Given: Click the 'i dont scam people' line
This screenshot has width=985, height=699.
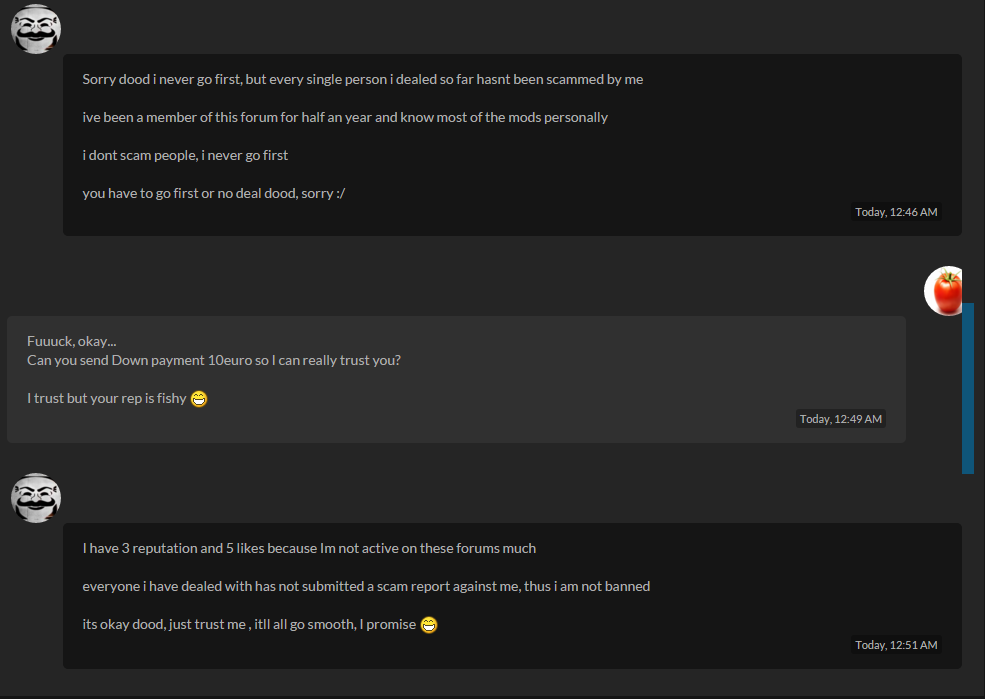Looking at the screenshot, I should [185, 155].
